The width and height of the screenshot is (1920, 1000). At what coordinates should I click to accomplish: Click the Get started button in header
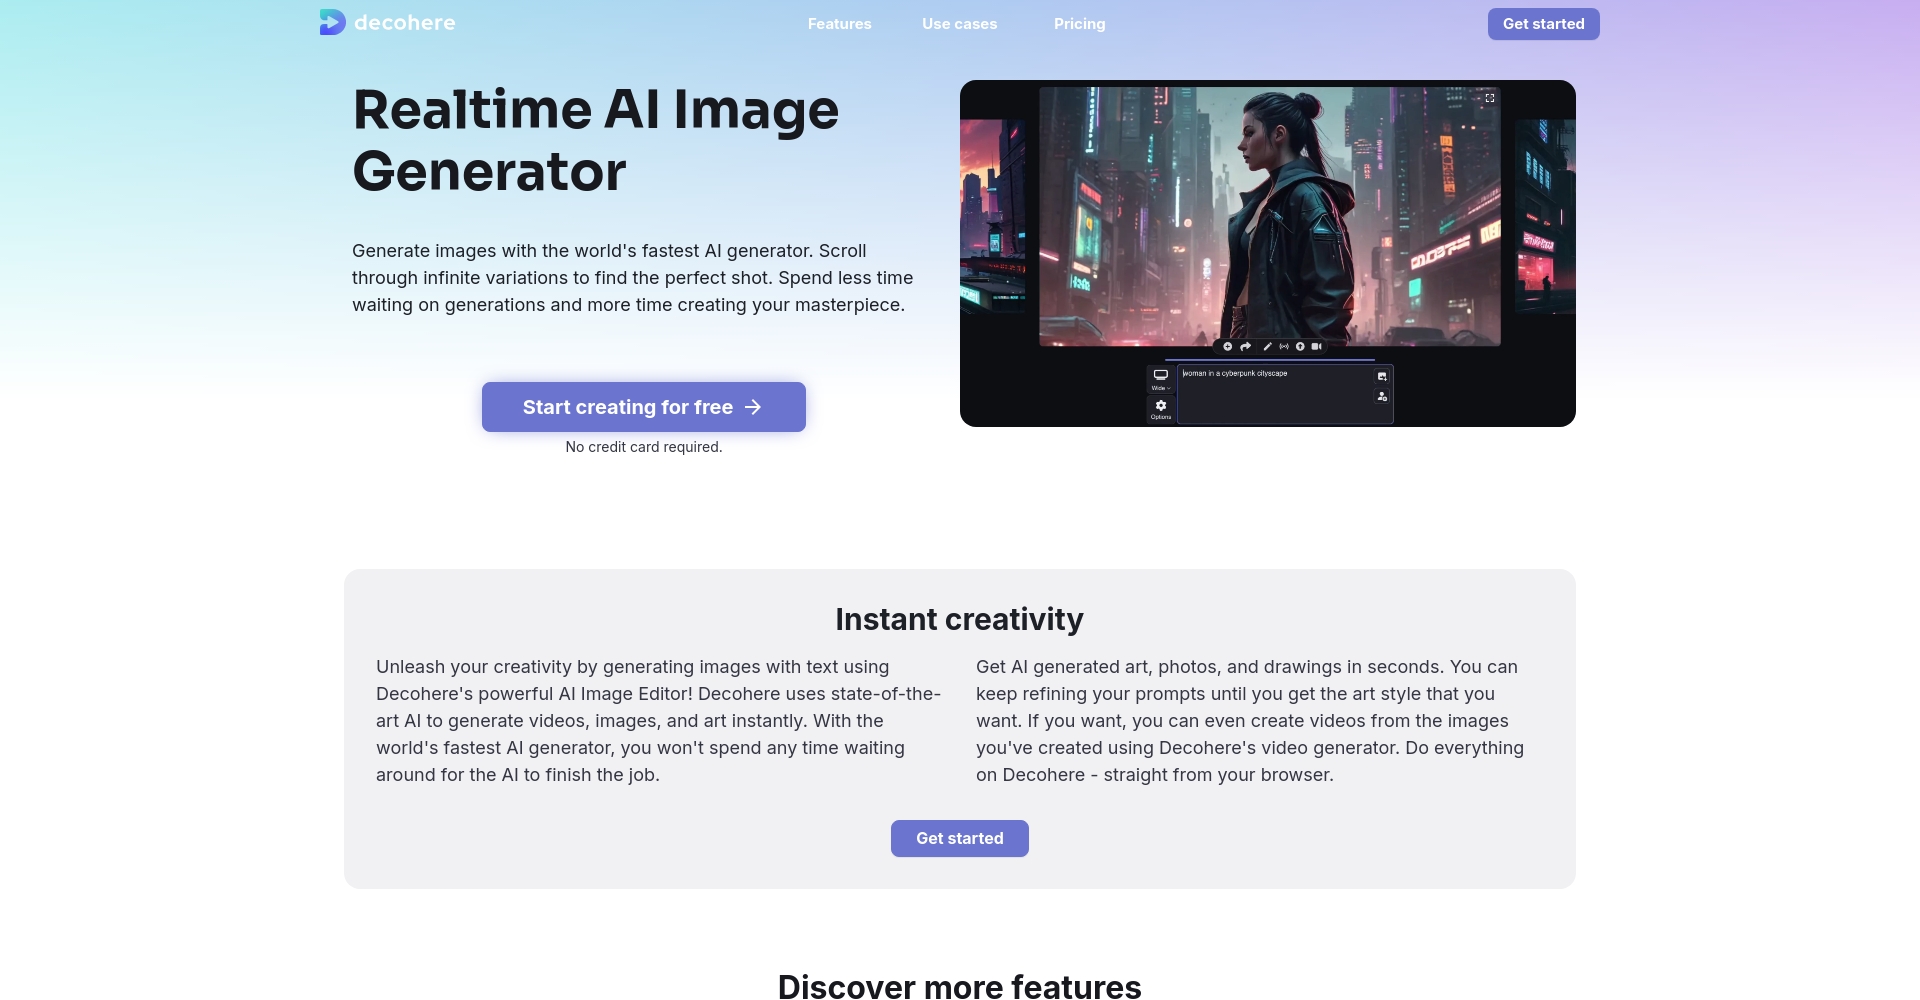[x=1543, y=24]
